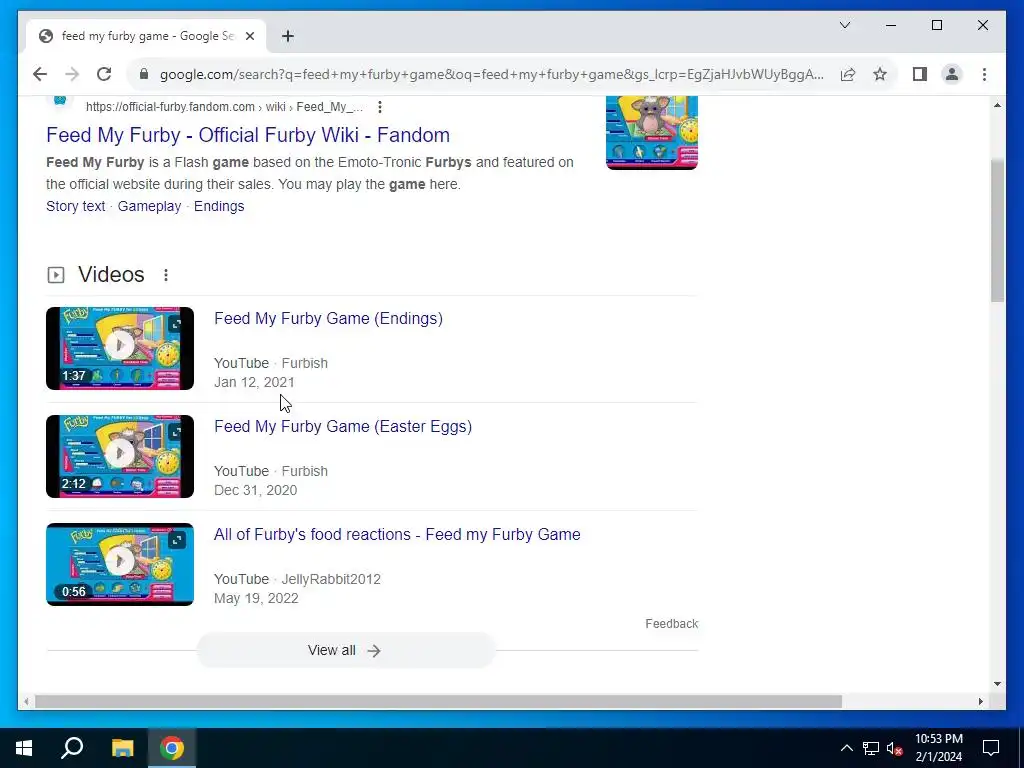
Task: Open the Endings sitelink
Action: [x=219, y=206]
